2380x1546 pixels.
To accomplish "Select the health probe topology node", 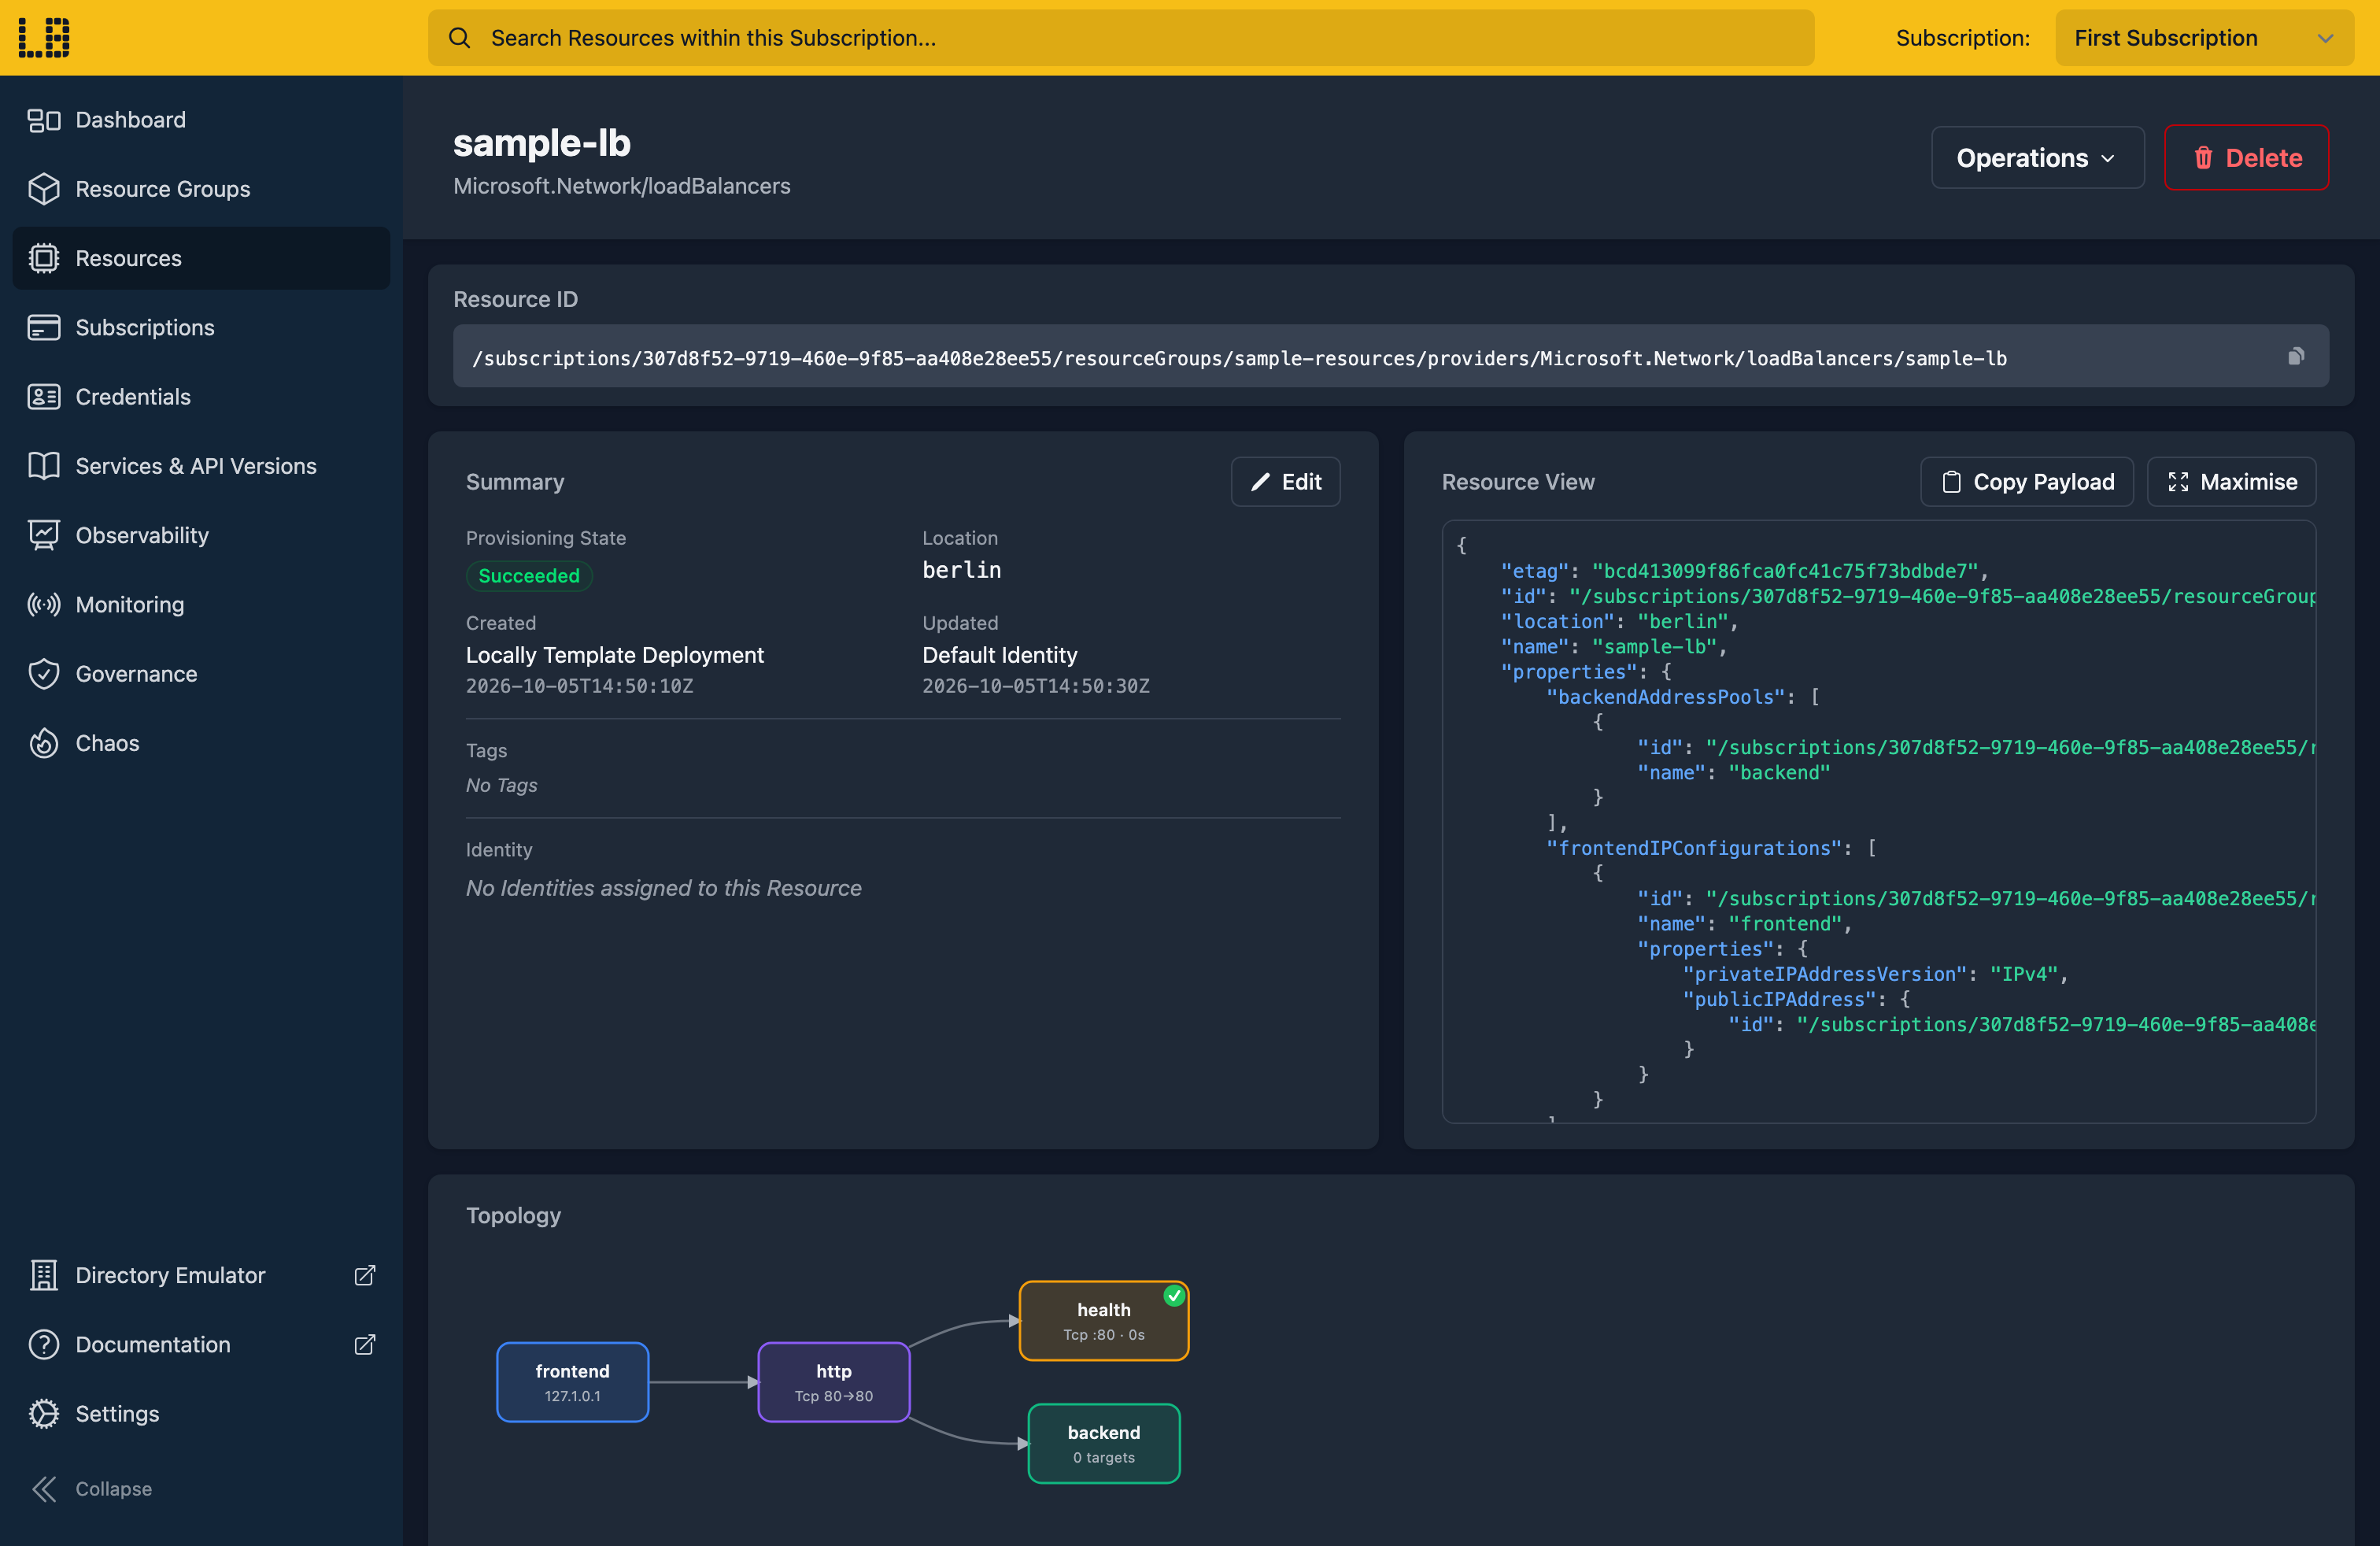I will tap(1103, 1321).
